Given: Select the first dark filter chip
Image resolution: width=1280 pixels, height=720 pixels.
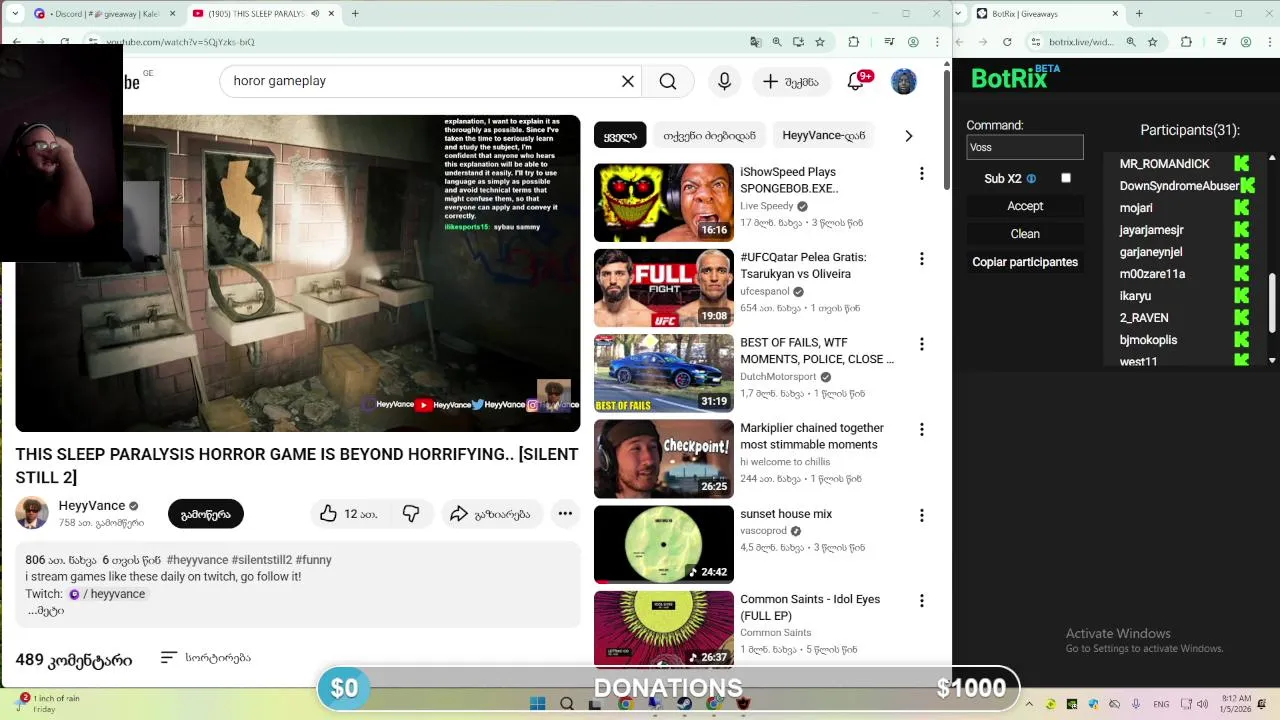Looking at the screenshot, I should tap(620, 136).
